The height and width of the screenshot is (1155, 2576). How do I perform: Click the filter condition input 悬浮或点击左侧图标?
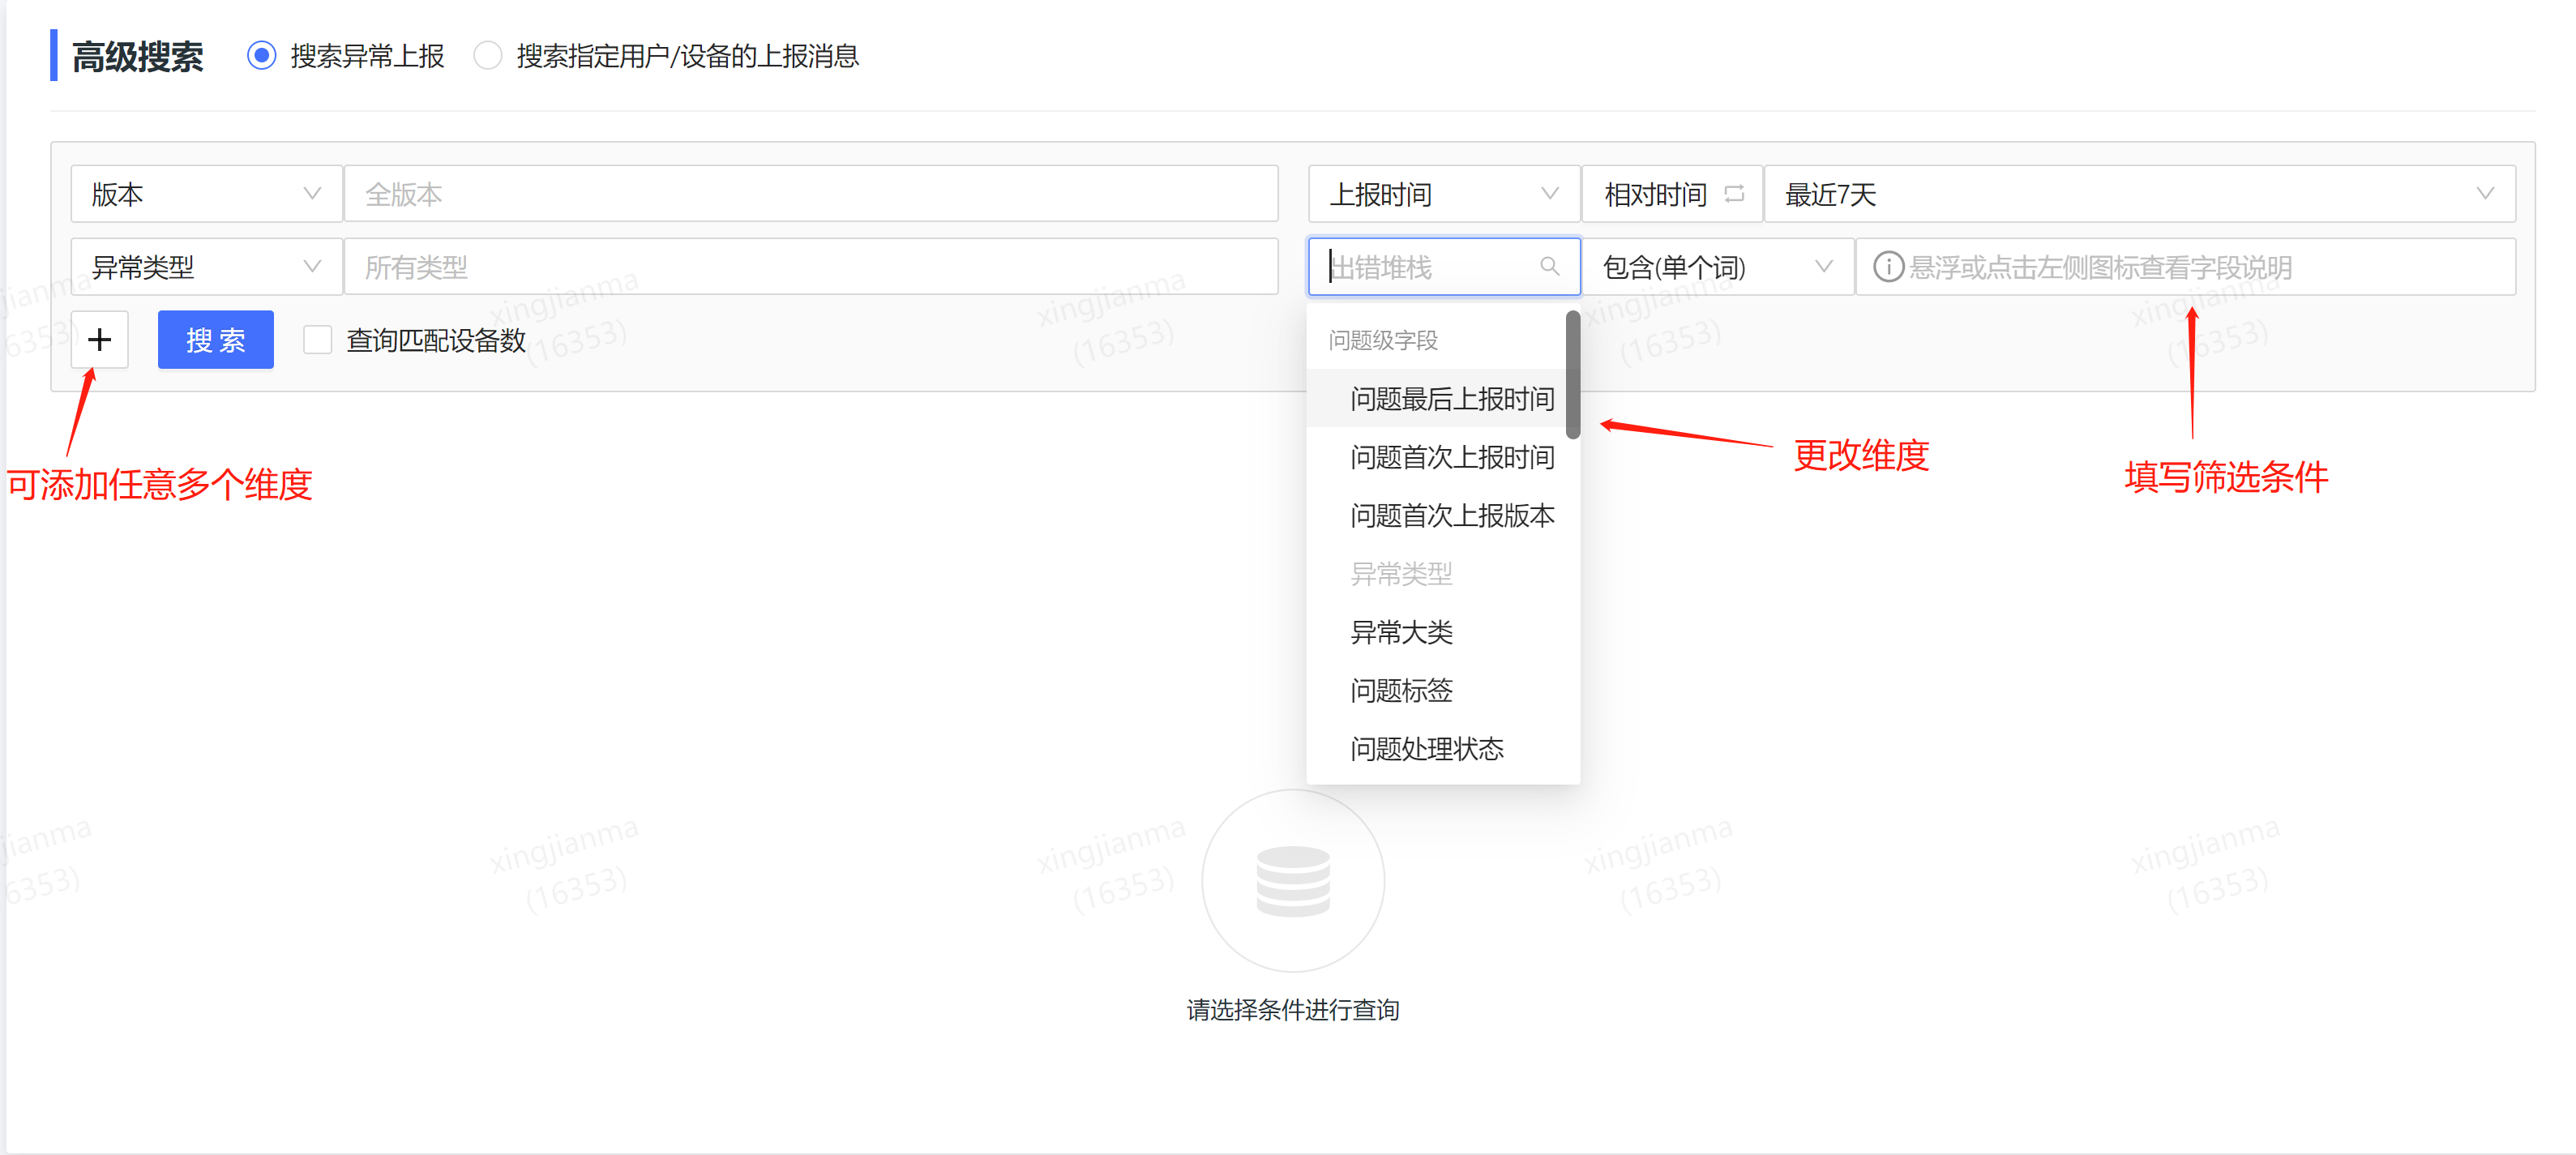pyautogui.click(x=2185, y=267)
